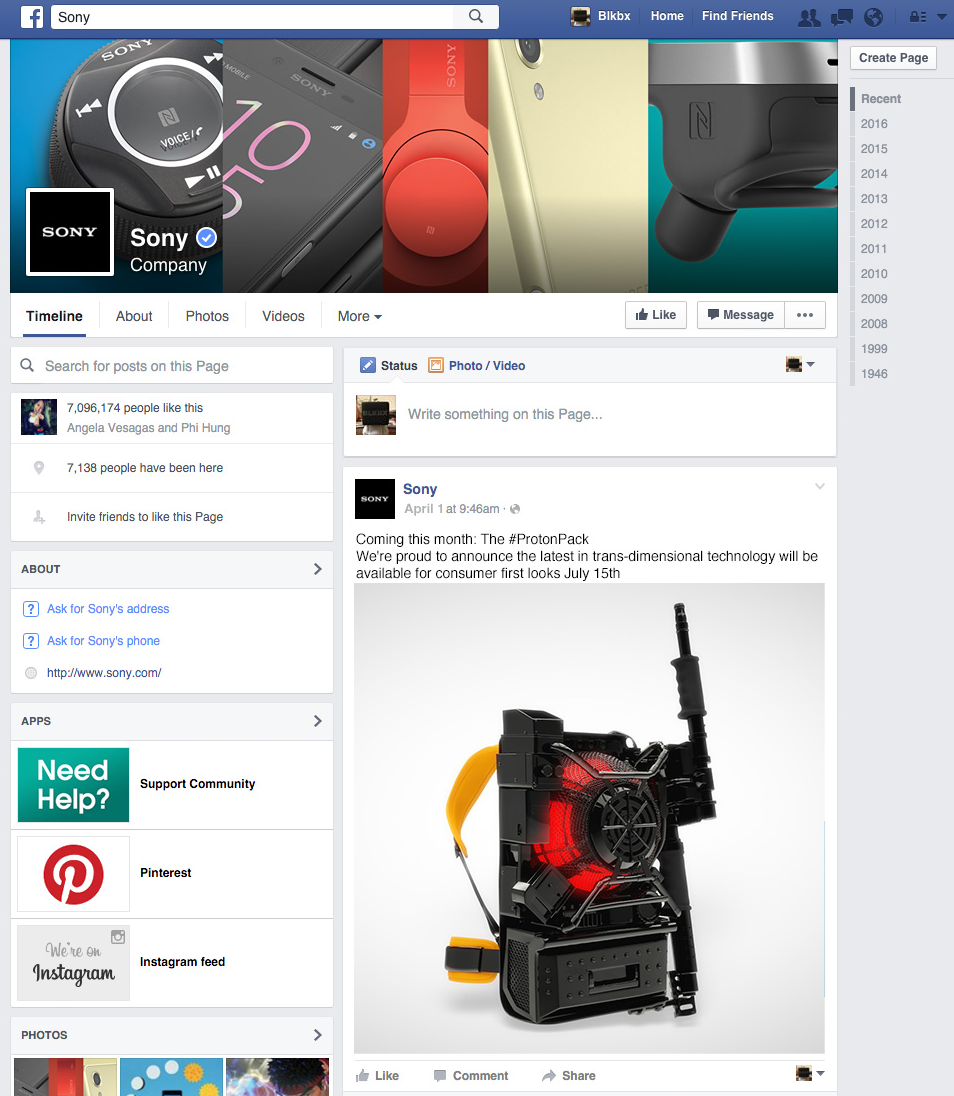Open the post-as identity selector dropdown
954x1096 pixels.
pos(800,364)
